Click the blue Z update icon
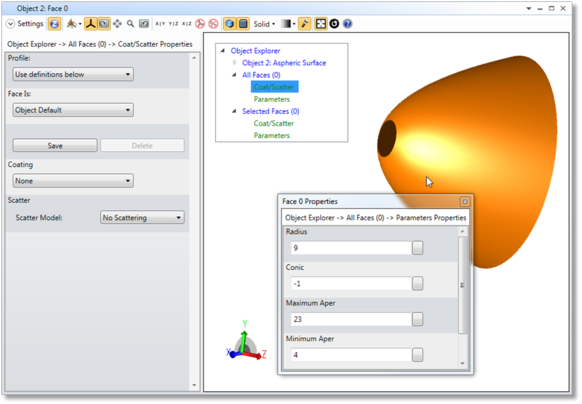The width and height of the screenshot is (582, 404). click(x=55, y=24)
